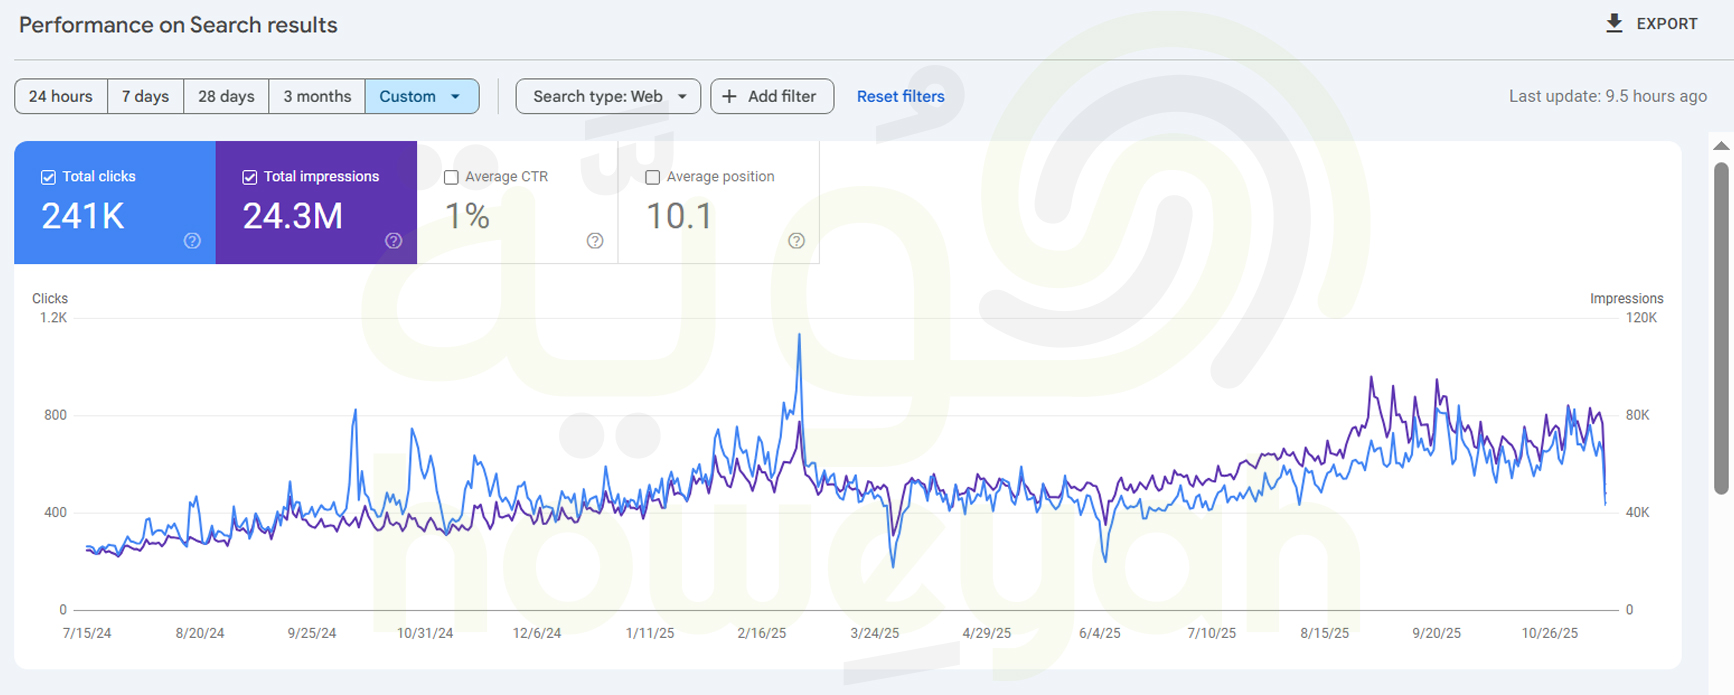Select the 3 months range
The width and height of the screenshot is (1734, 695).
coord(317,97)
